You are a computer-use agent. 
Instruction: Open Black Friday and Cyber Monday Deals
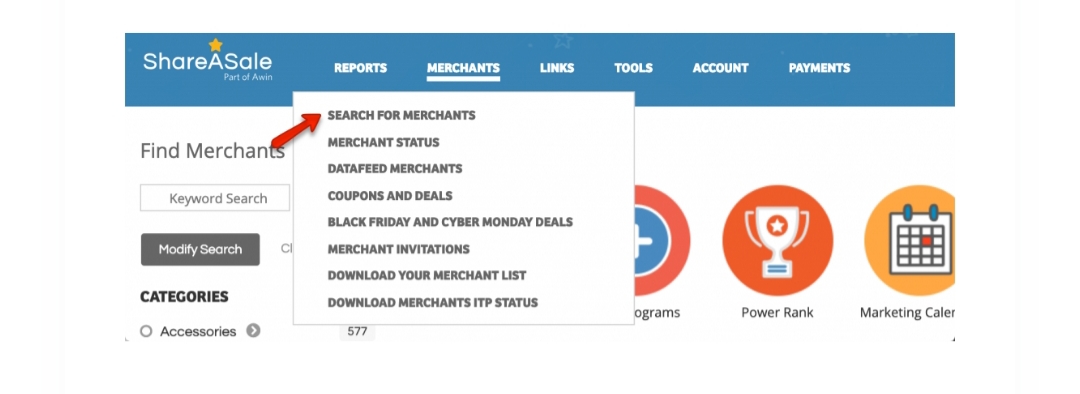click(x=450, y=222)
